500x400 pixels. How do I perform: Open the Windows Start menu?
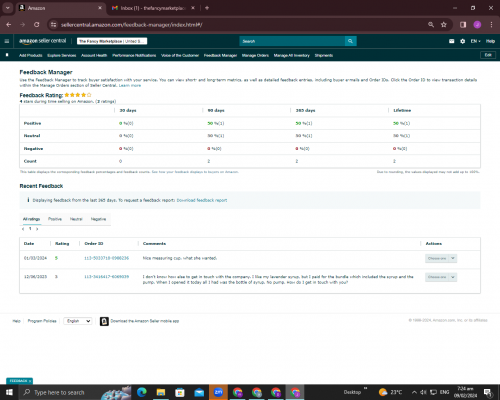click(x=9, y=392)
